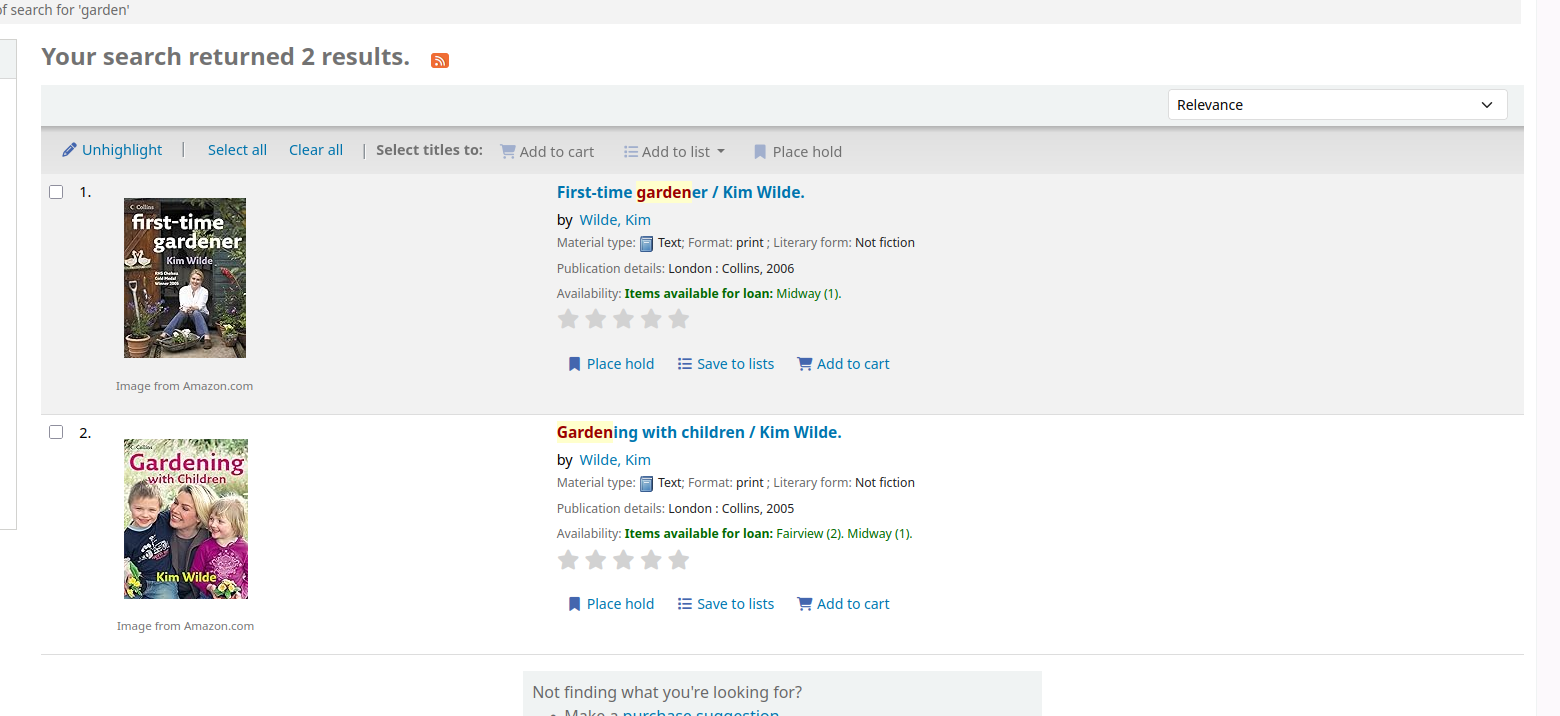Viewport: 1560px width, 716px height.
Task: Click the Clear all link
Action: [316, 150]
